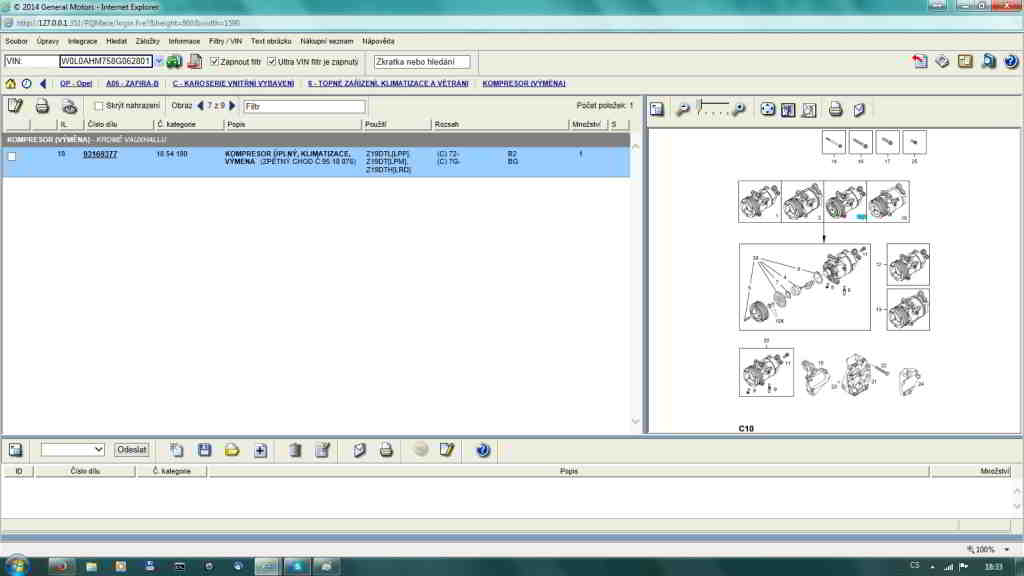Open the VIN history dropdown arrow

[158, 62]
